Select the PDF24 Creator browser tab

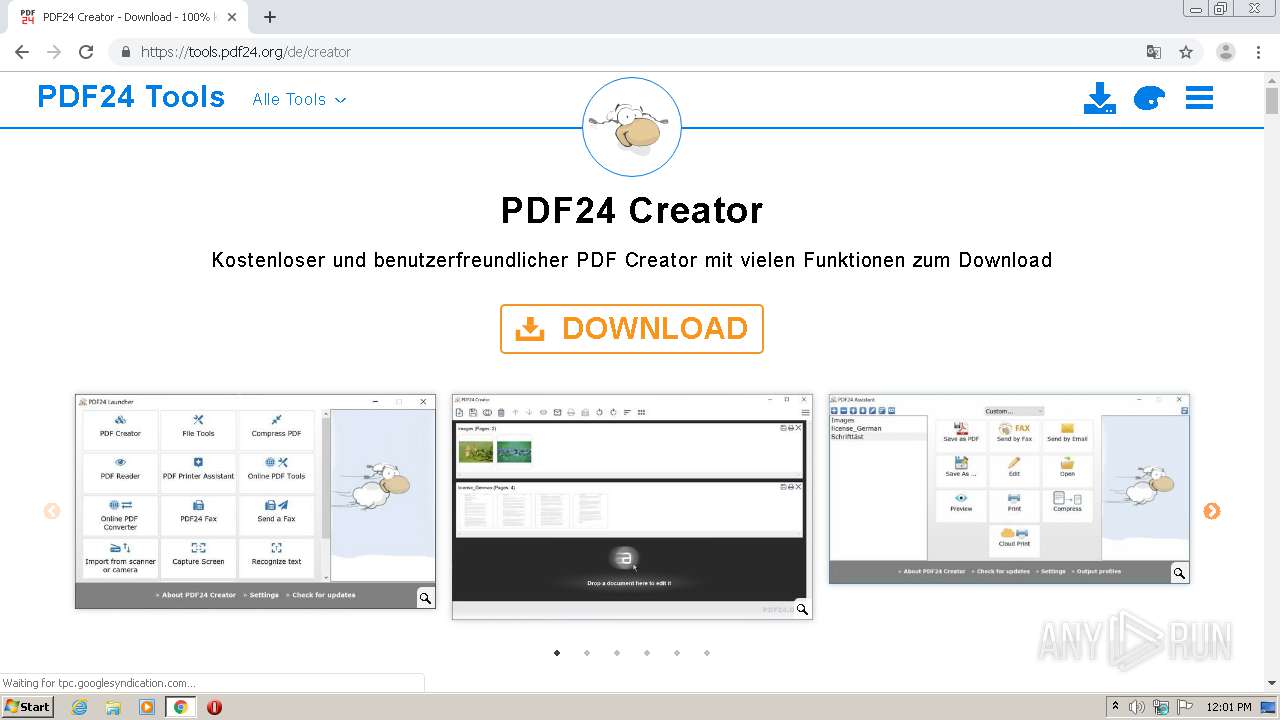click(128, 17)
